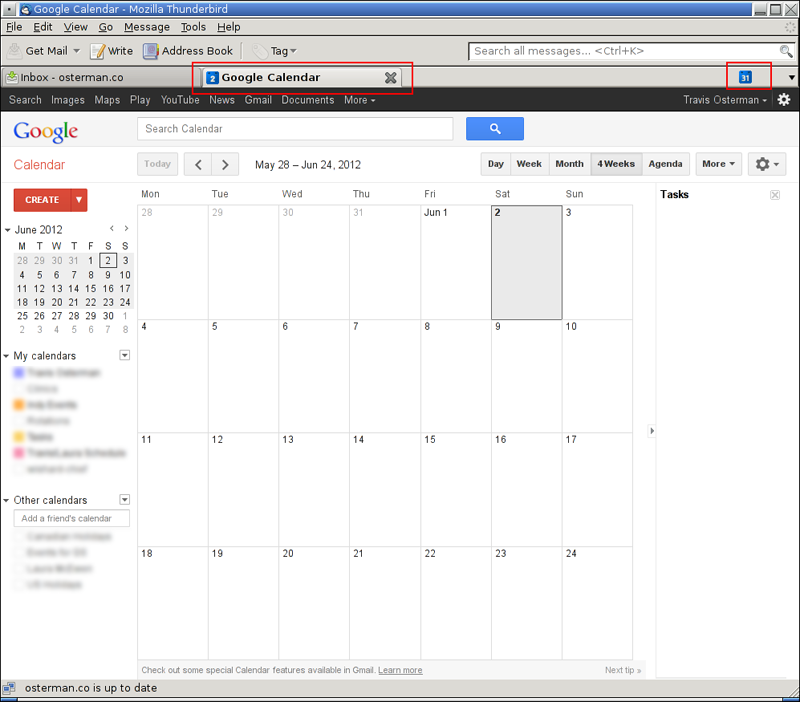
Task: Open the File menu
Action: [14, 27]
